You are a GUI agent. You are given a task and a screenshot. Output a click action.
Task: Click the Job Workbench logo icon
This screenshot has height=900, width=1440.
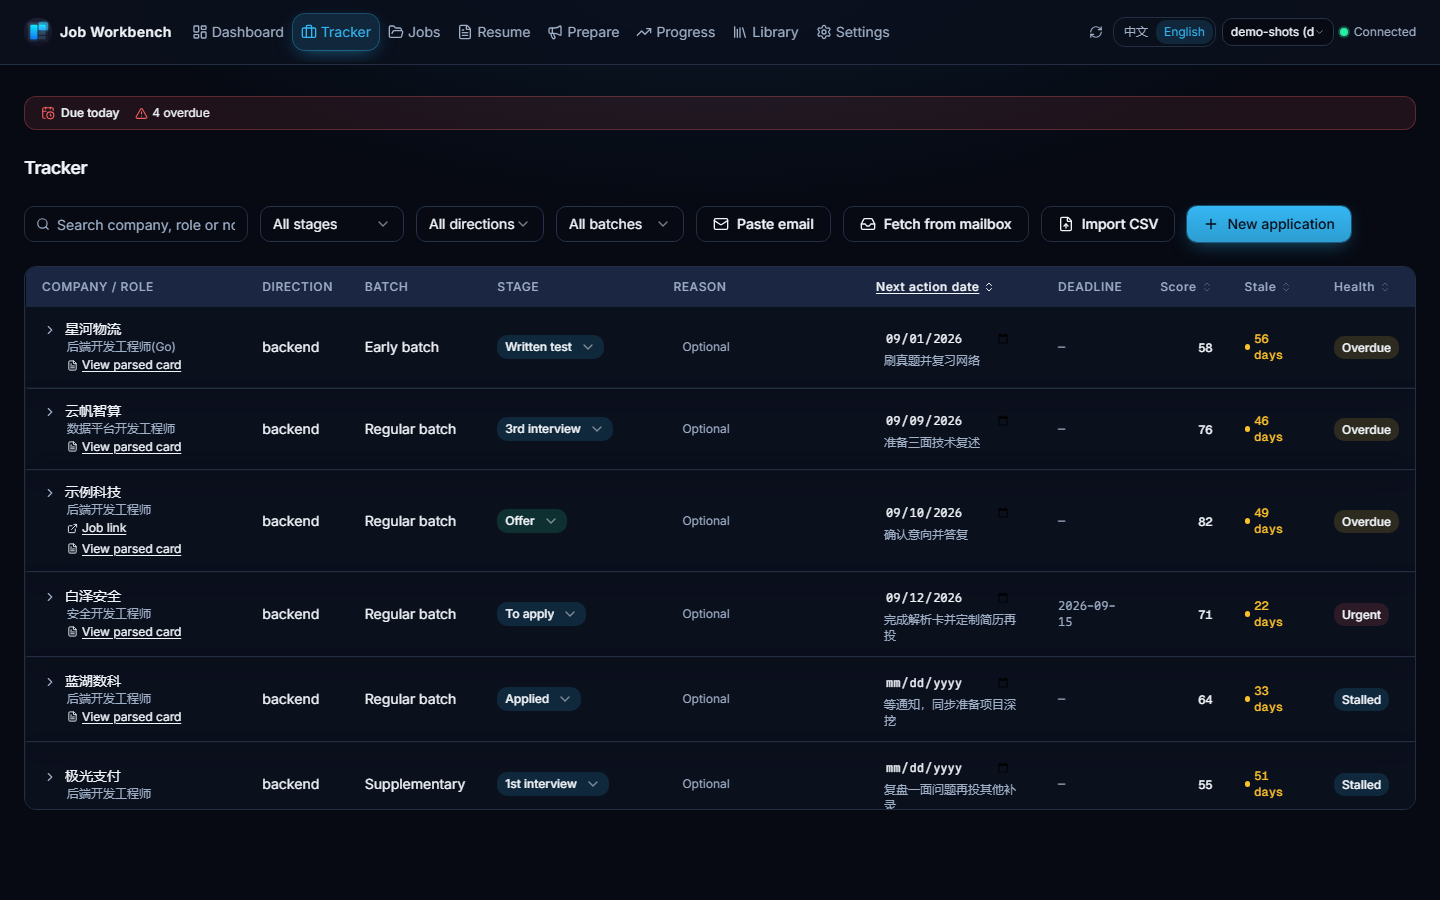[38, 31]
